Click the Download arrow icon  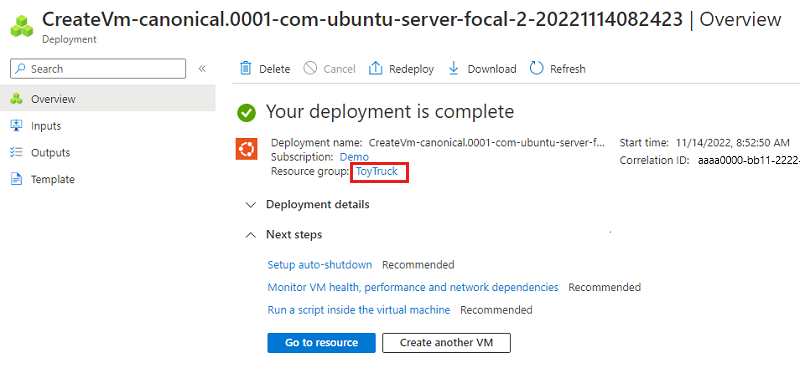coord(454,68)
